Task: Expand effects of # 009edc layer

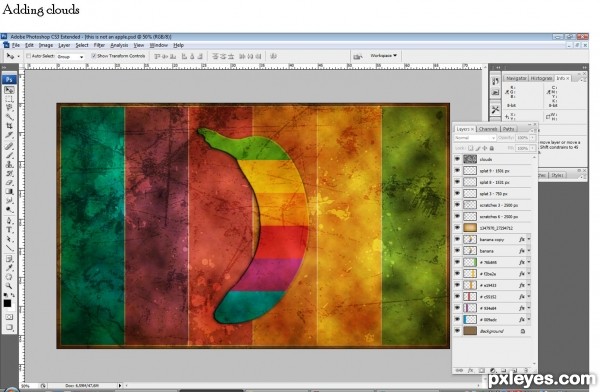Action: click(529, 319)
